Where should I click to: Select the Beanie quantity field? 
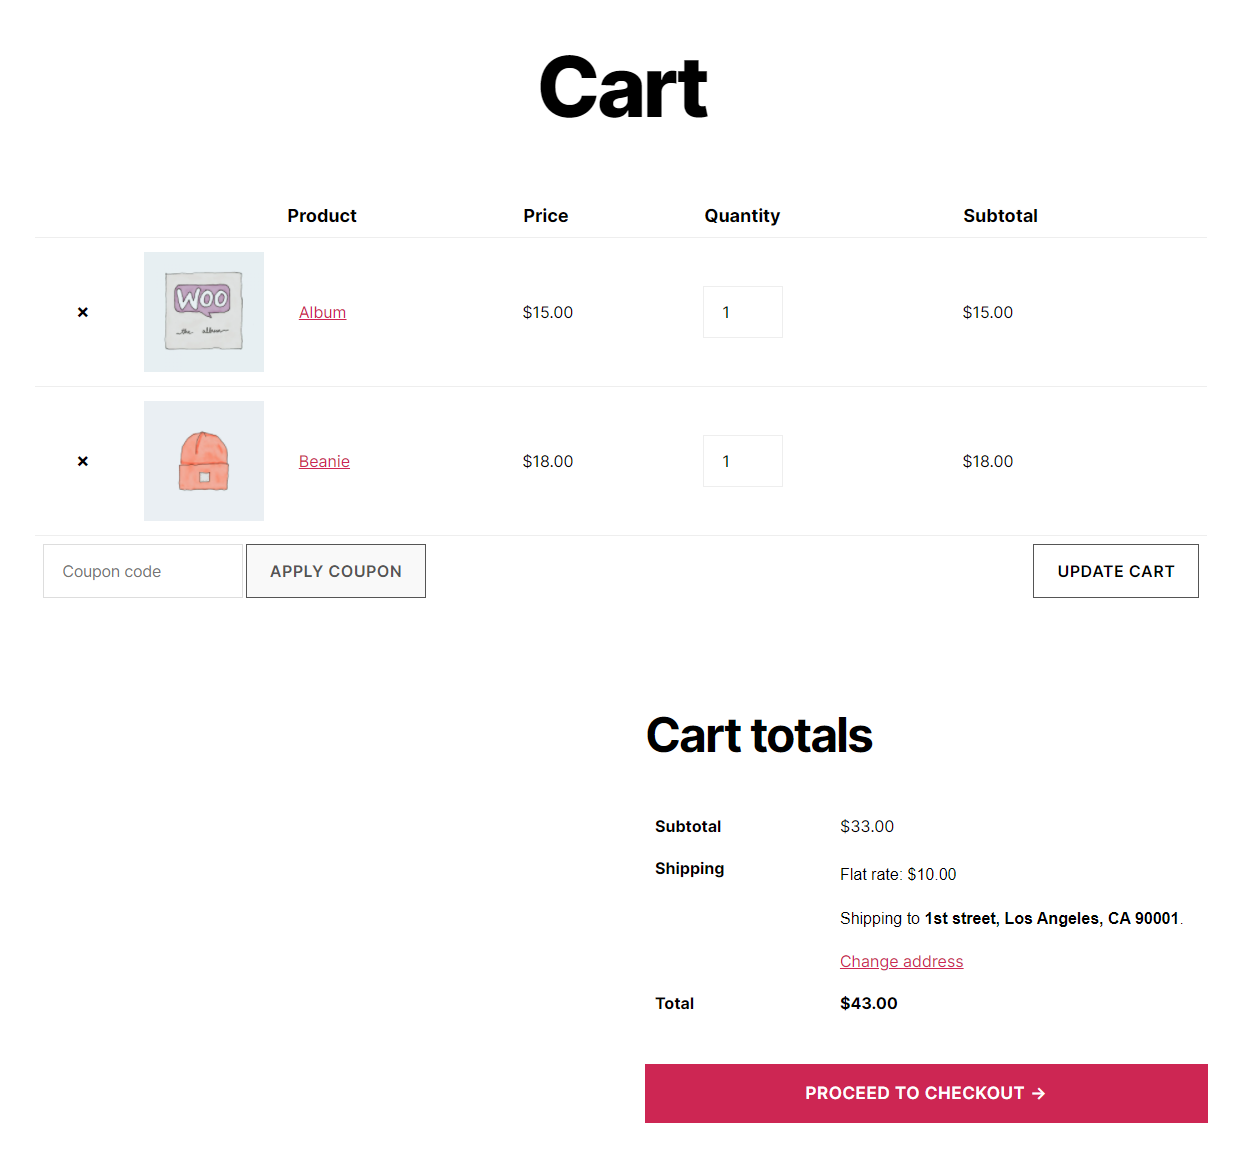pos(742,461)
